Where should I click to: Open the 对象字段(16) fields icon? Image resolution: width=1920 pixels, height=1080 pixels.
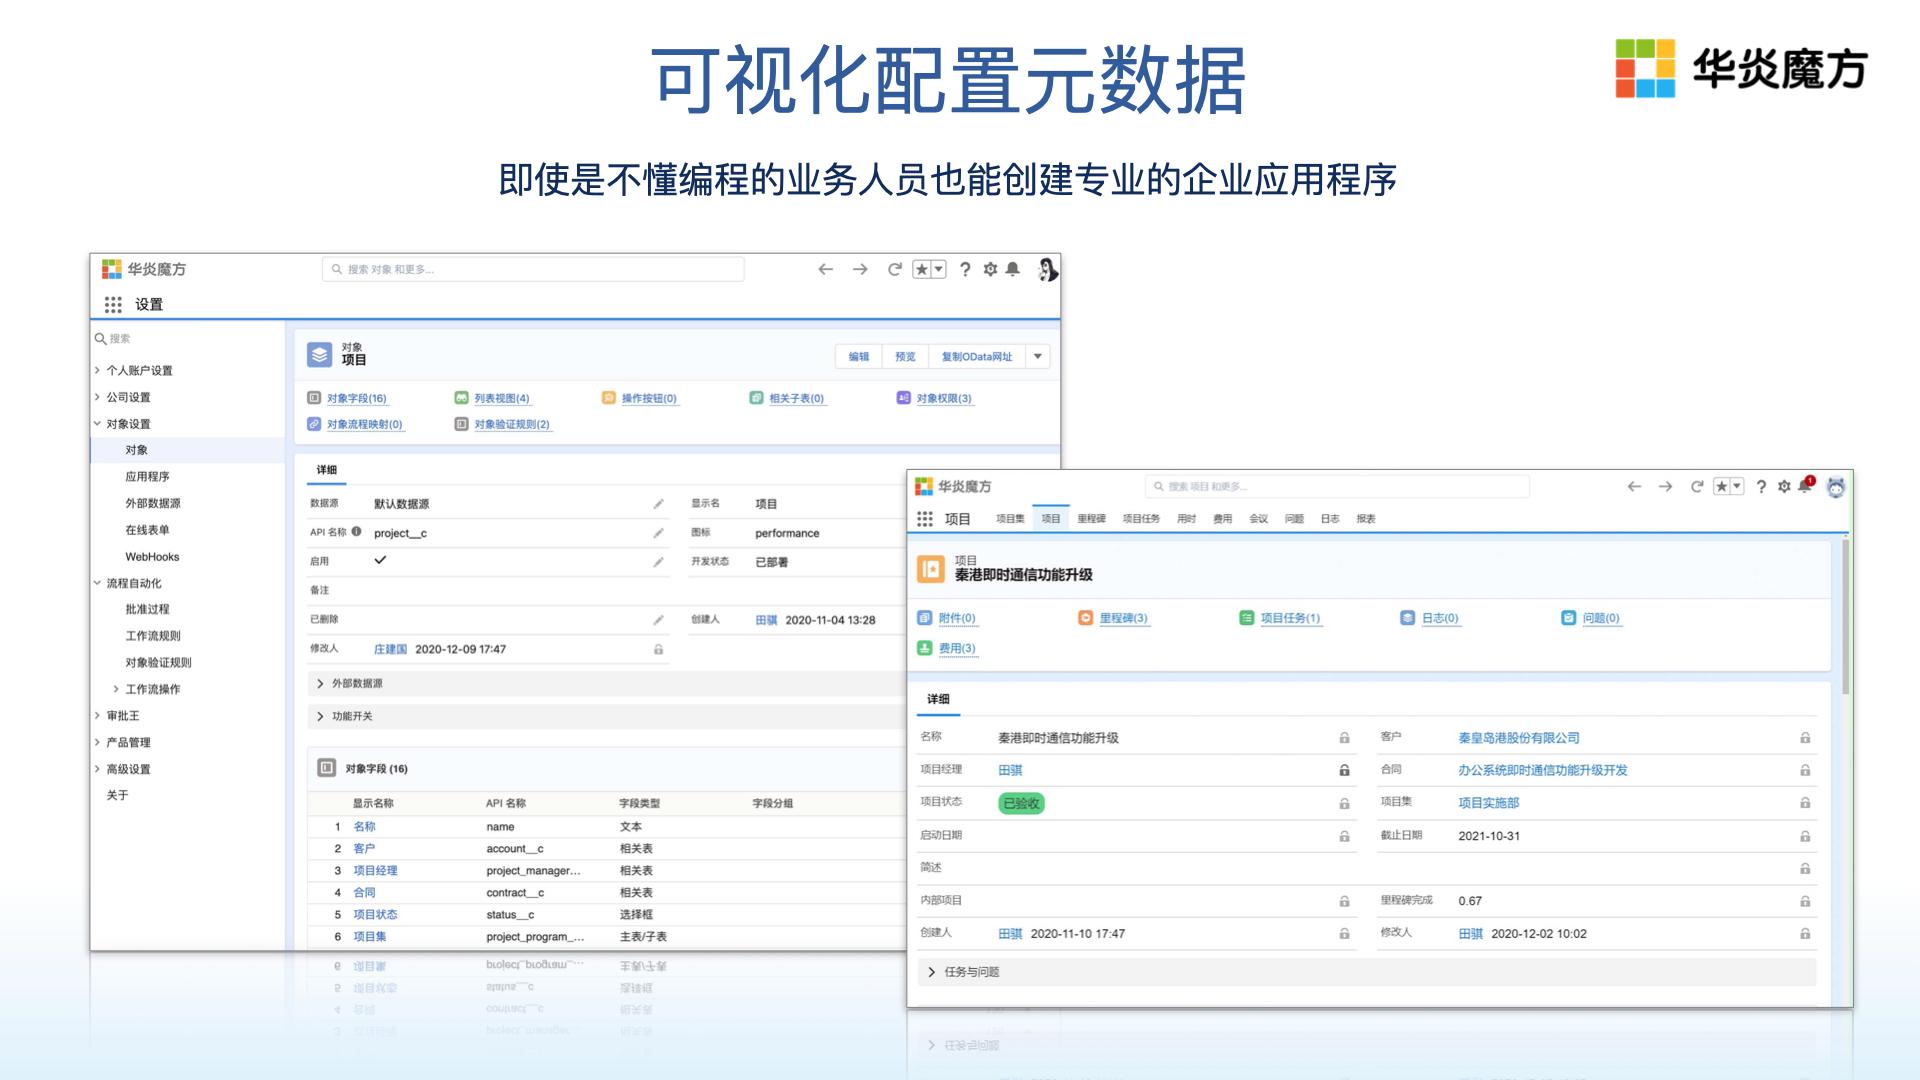[313, 397]
